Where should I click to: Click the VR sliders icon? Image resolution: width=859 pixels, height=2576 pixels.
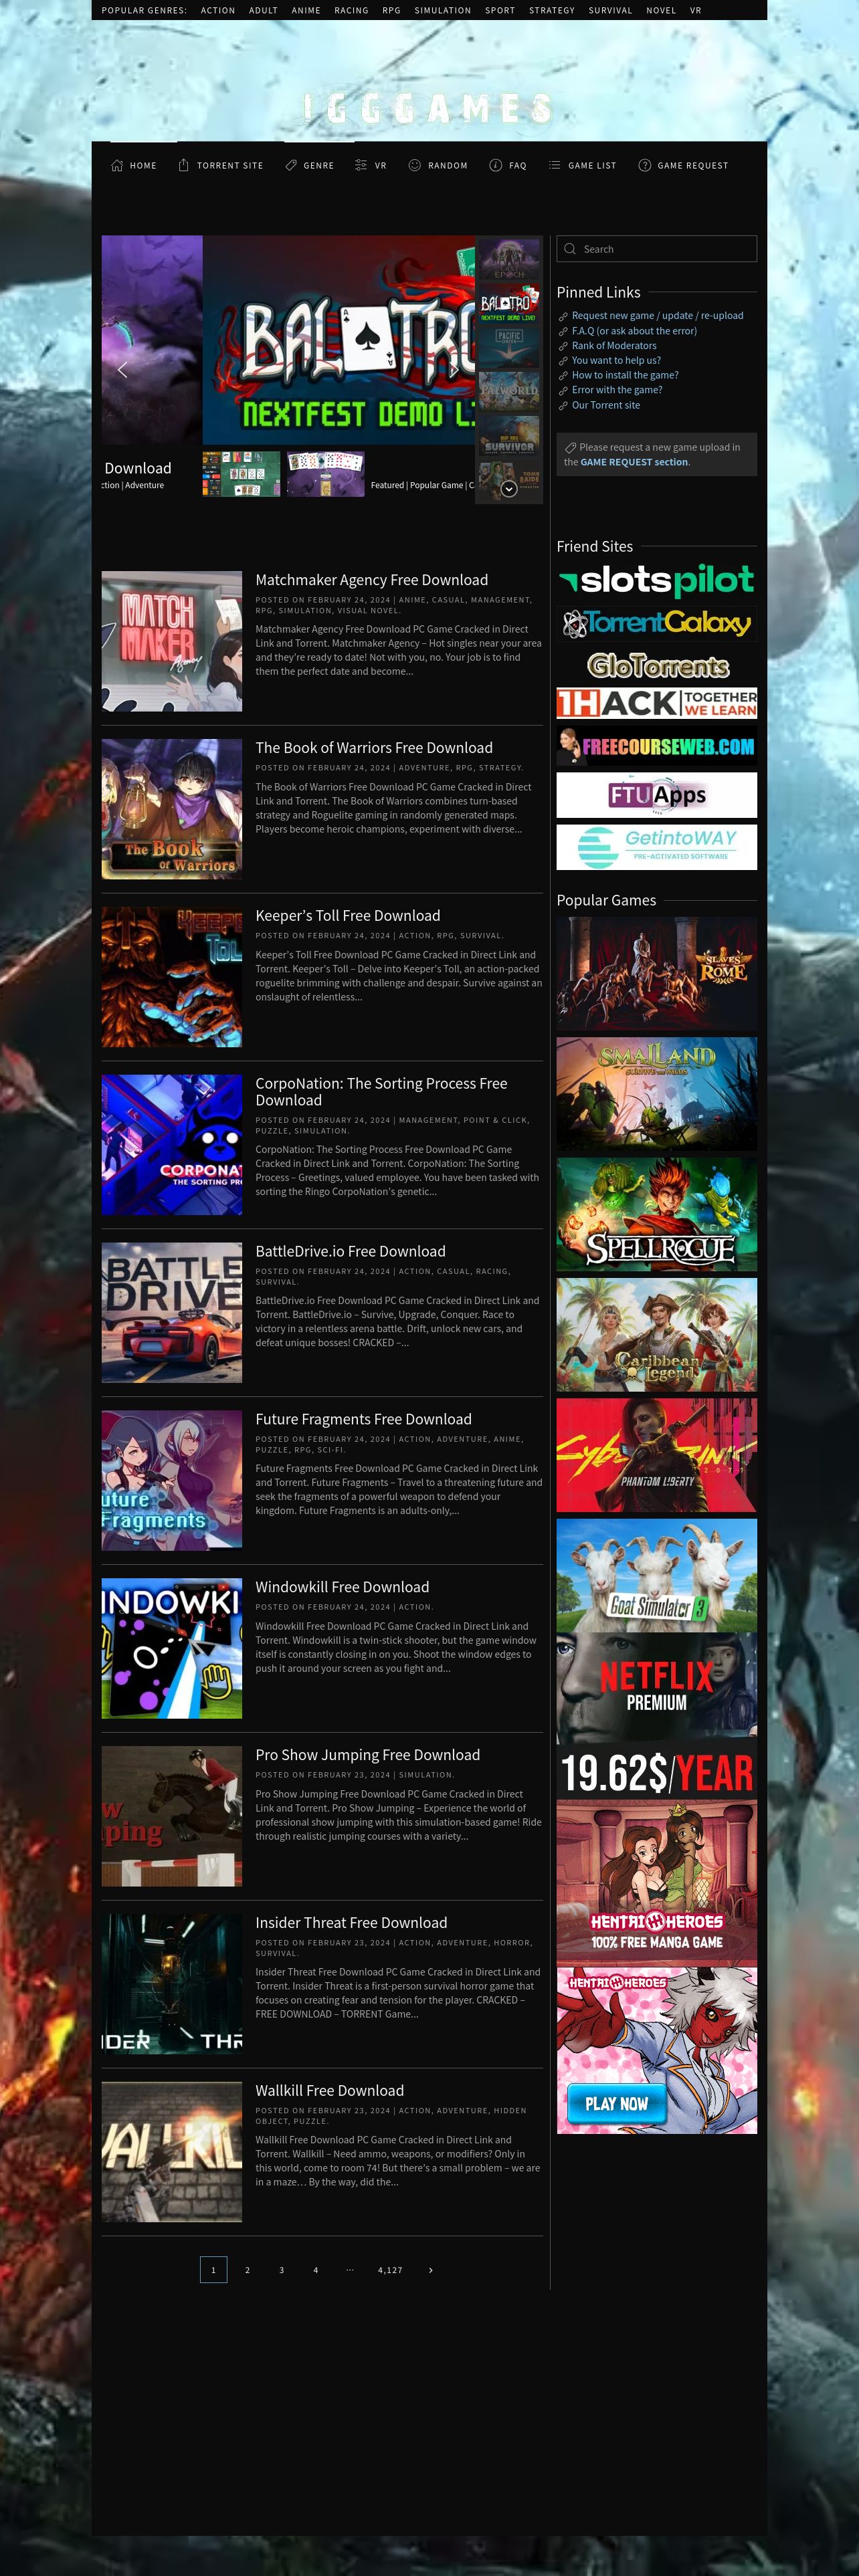[361, 165]
